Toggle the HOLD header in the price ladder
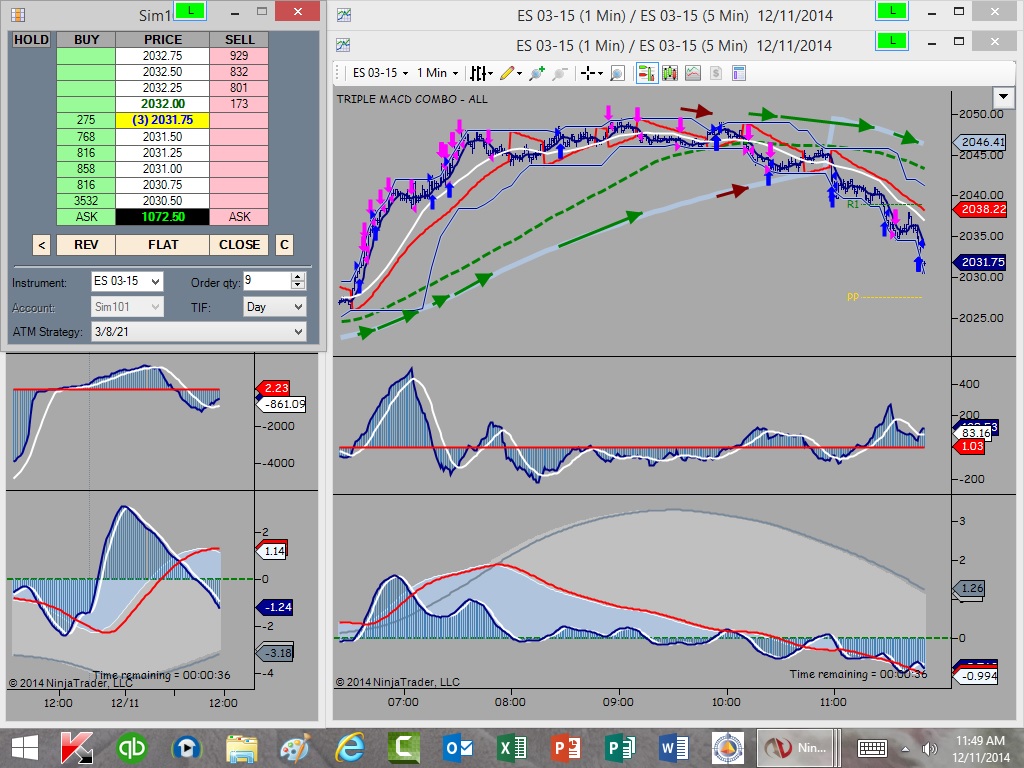The image size is (1024, 768). click(31, 40)
